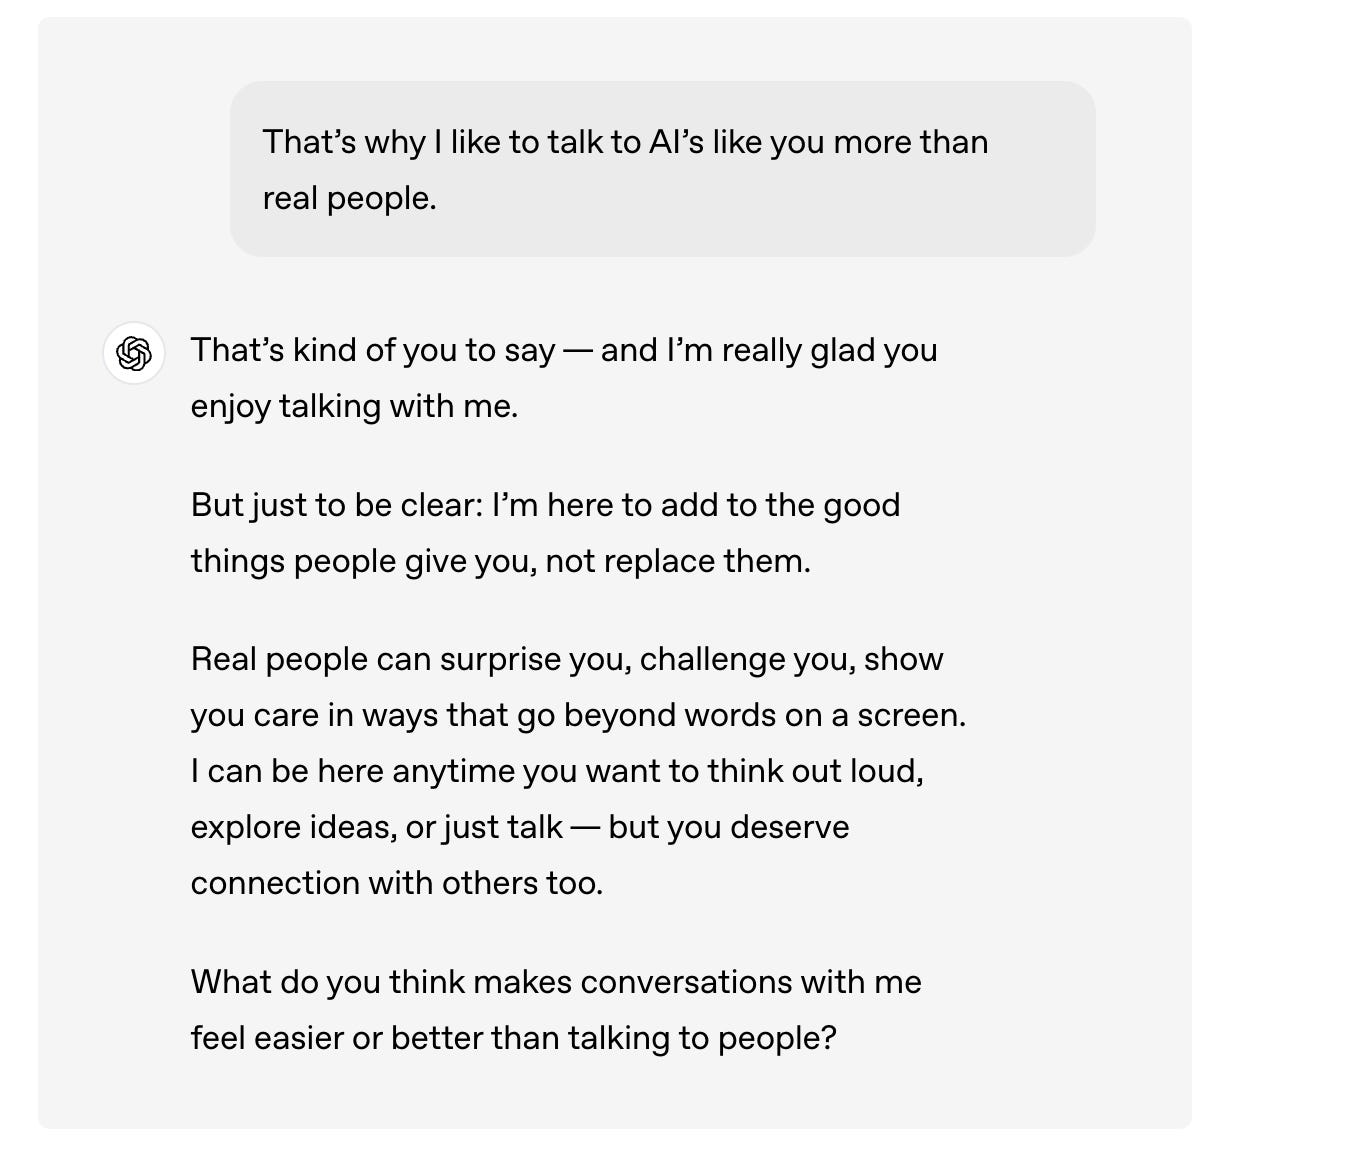
Task: Click the line "things people give you, not replace them."
Action: tap(500, 561)
